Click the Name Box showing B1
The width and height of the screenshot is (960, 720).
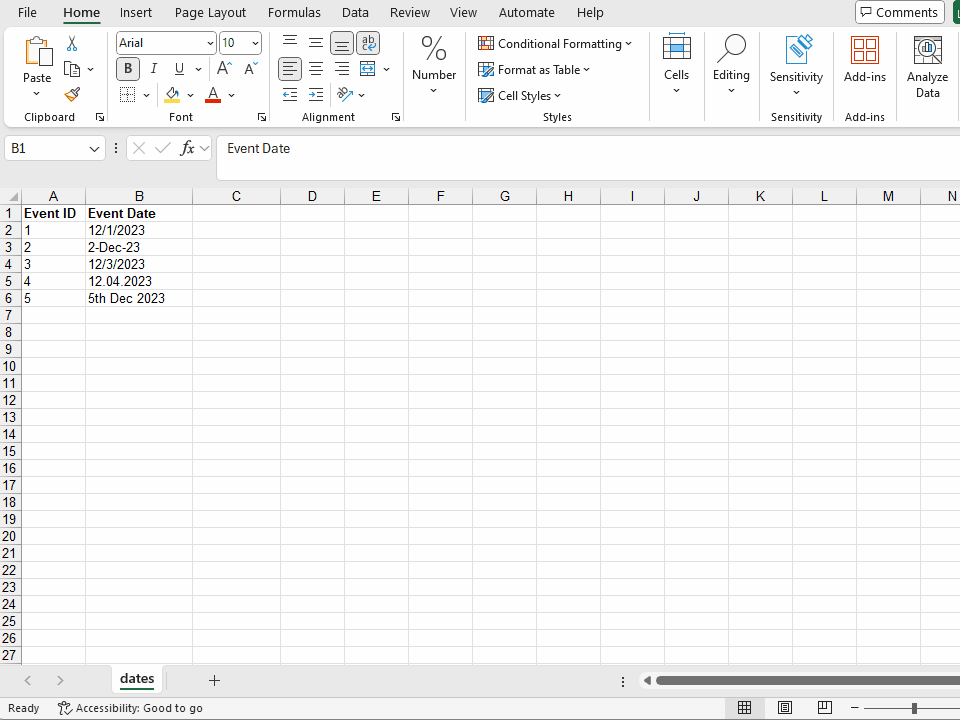click(55, 148)
